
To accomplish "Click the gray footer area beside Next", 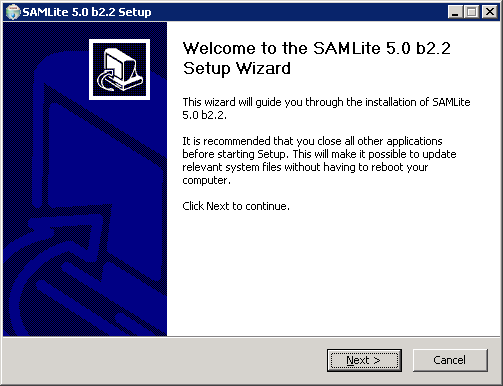I will pyautogui.click(x=163, y=360).
